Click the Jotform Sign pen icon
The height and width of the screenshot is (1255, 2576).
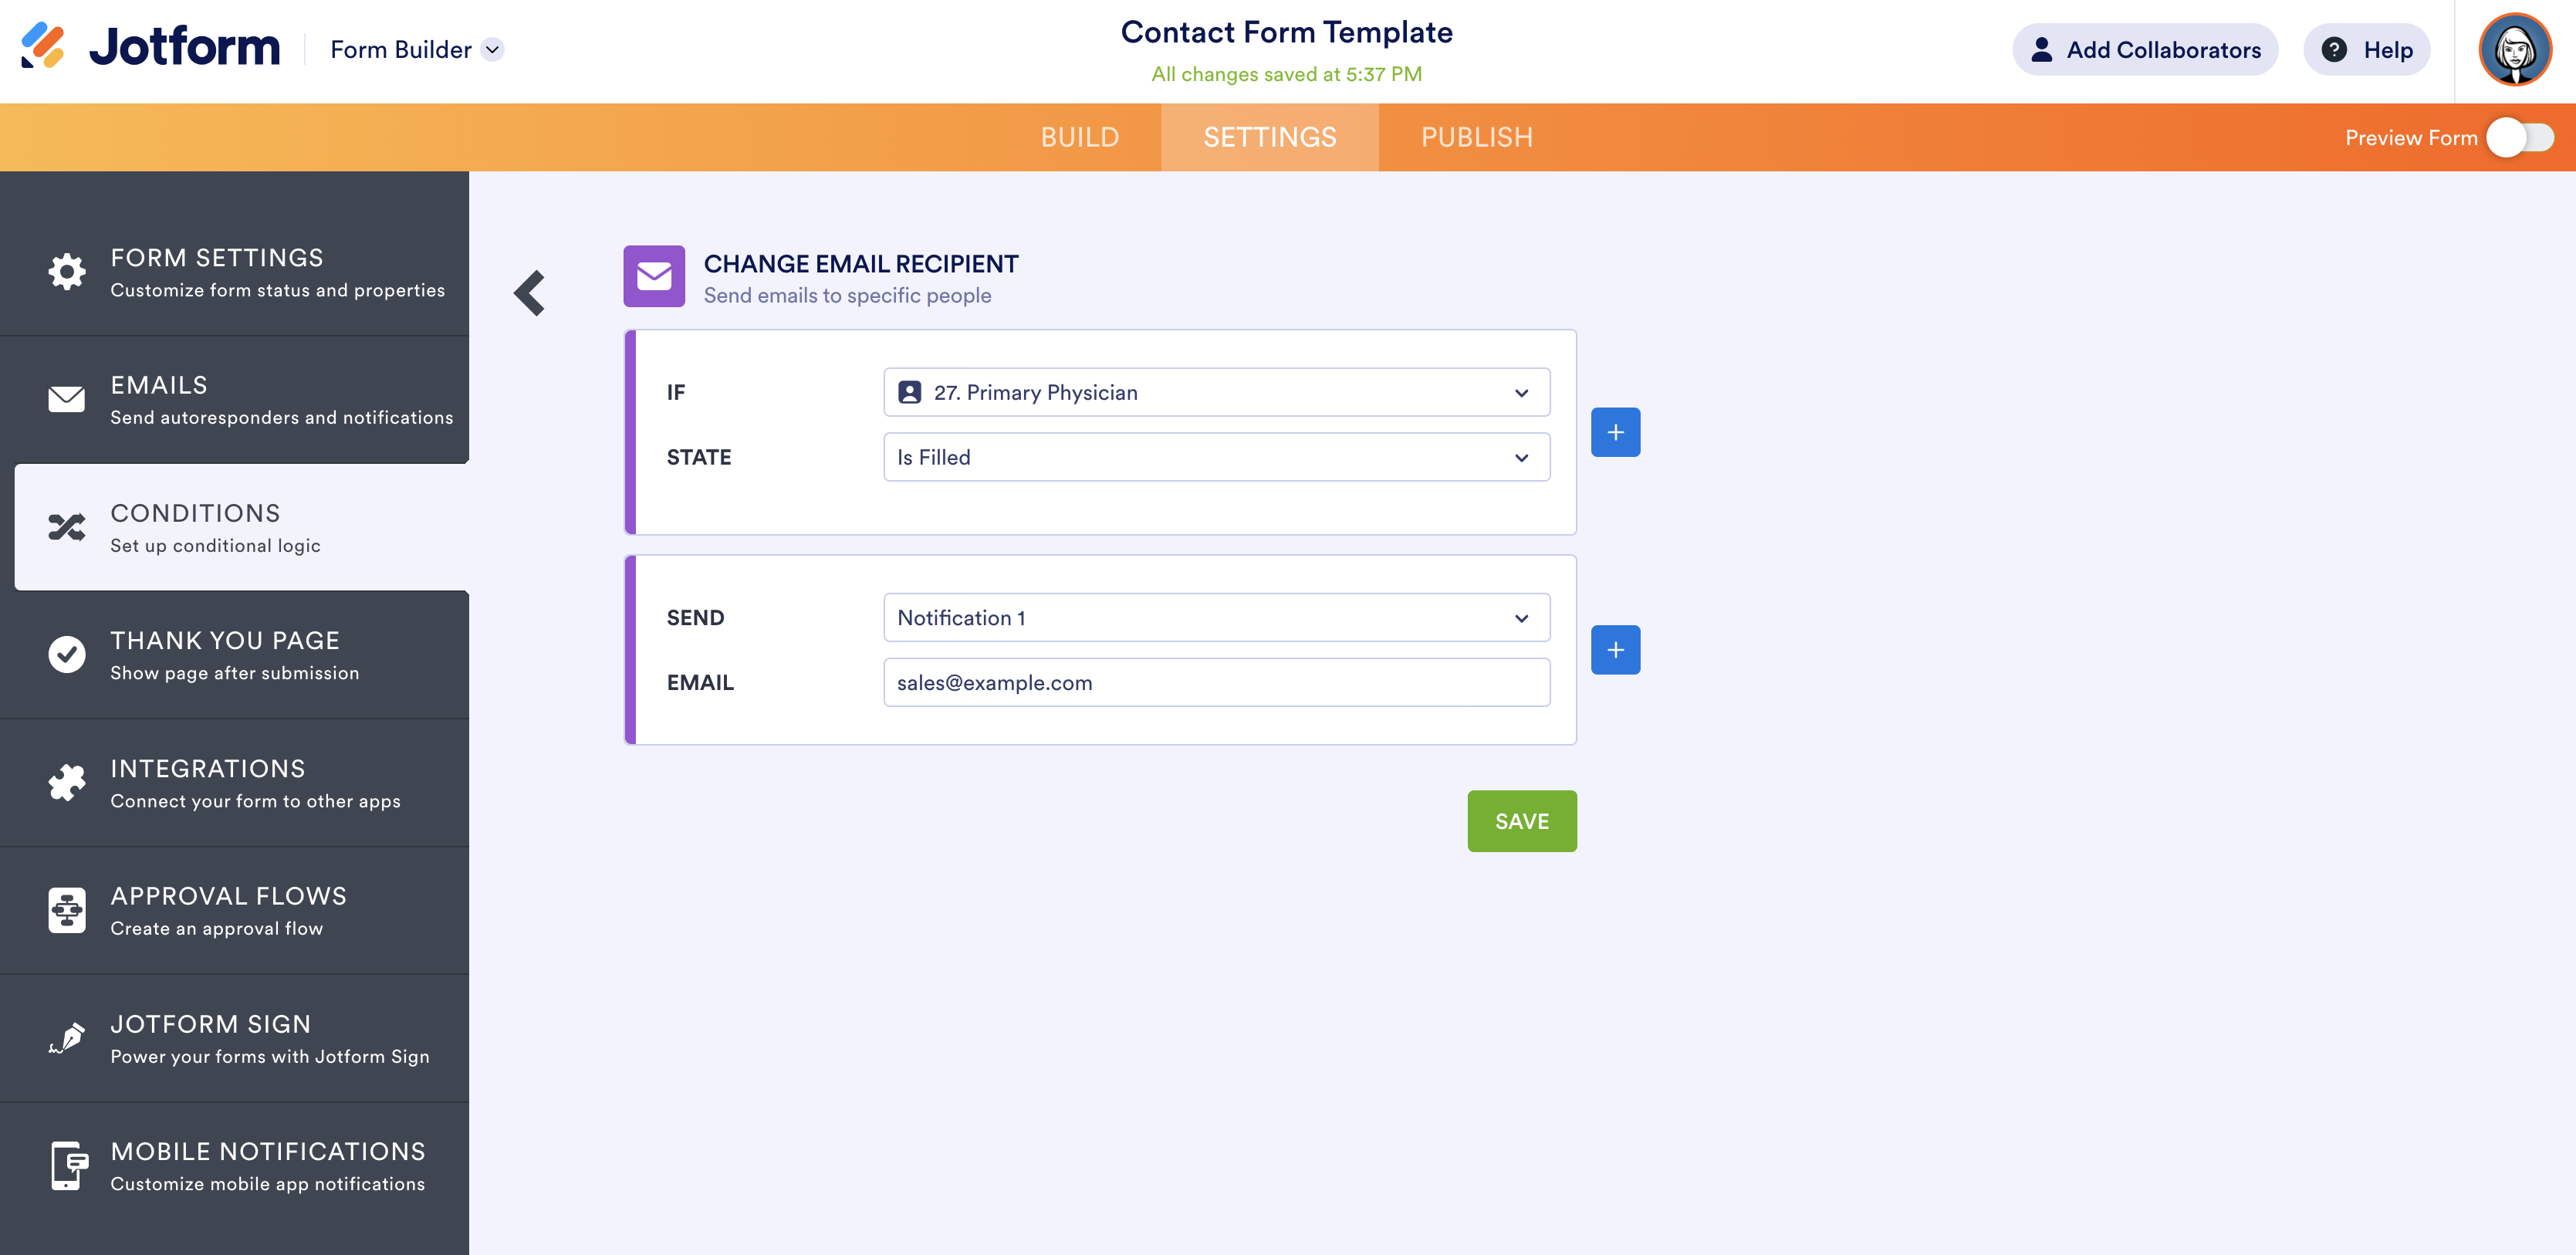click(66, 1039)
